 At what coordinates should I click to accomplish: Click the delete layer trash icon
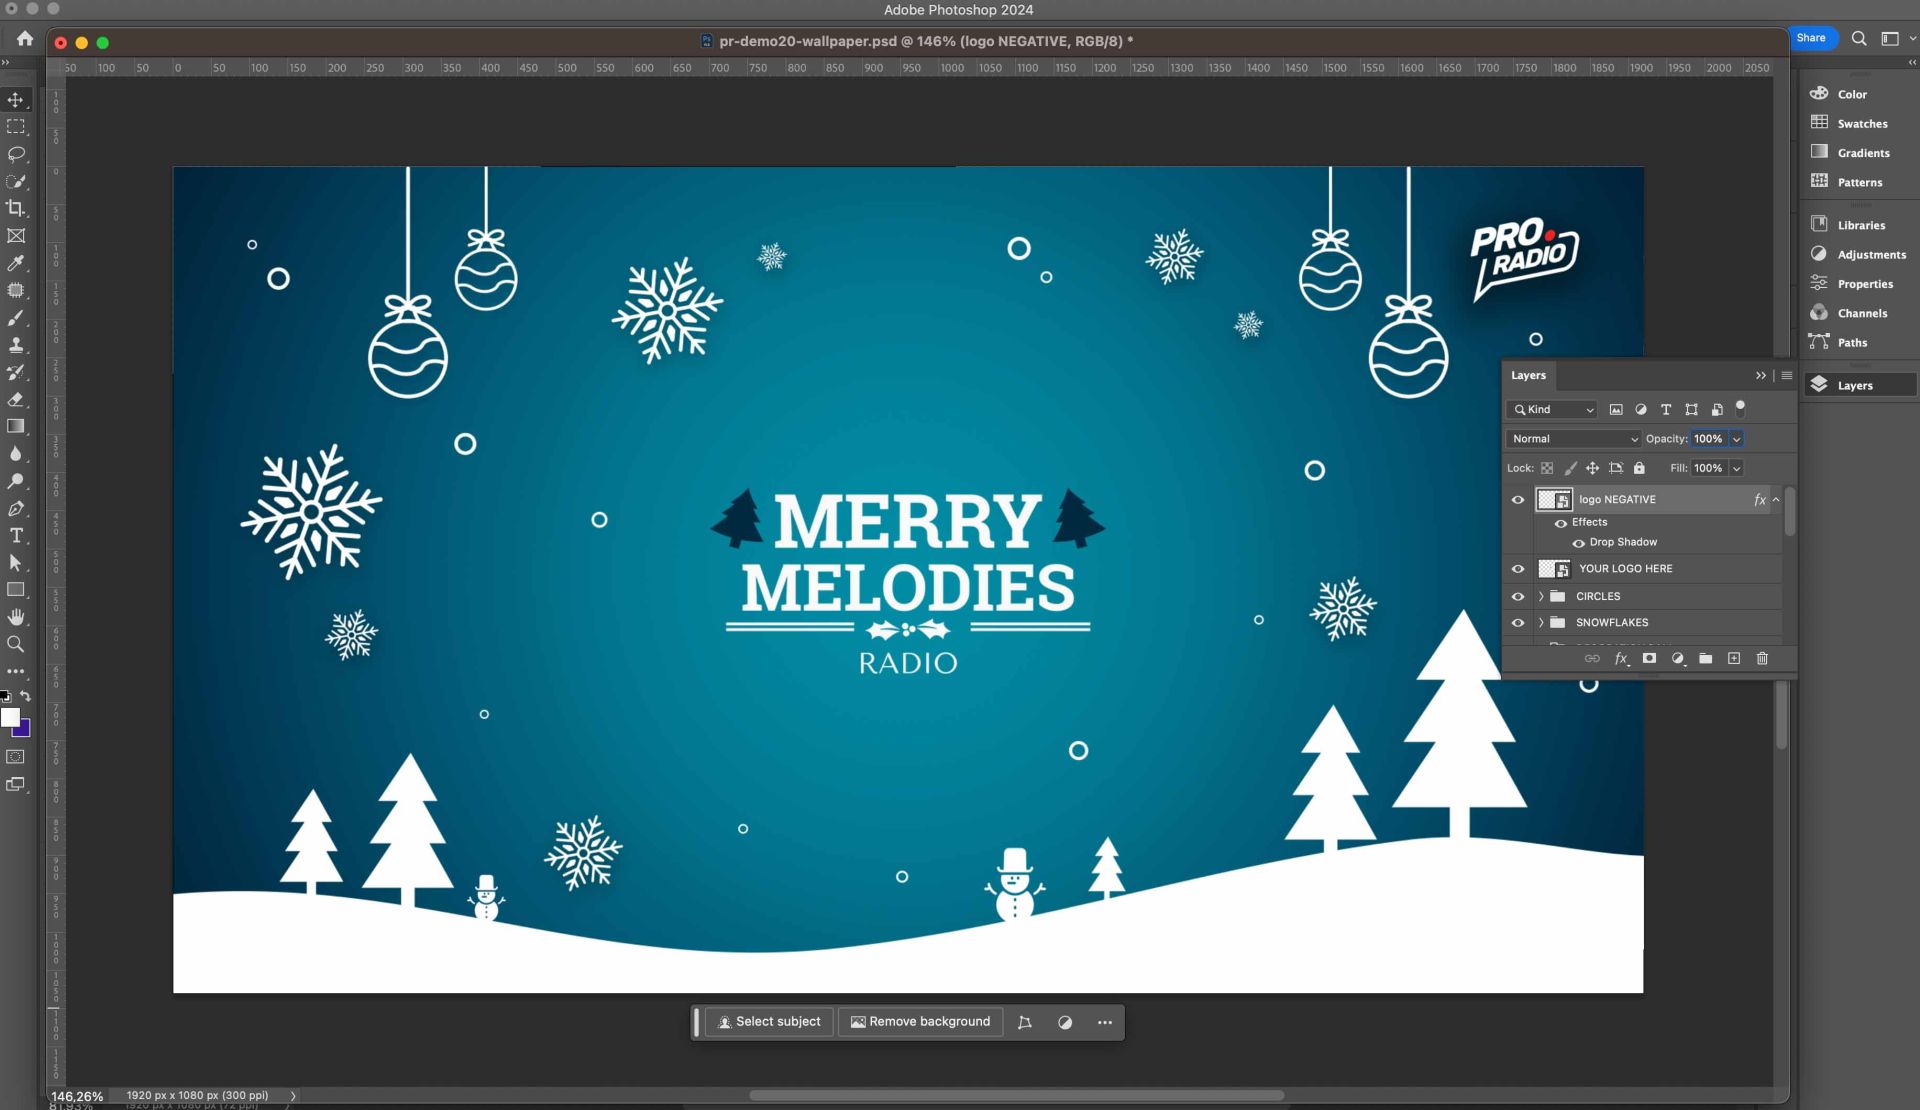coord(1762,658)
